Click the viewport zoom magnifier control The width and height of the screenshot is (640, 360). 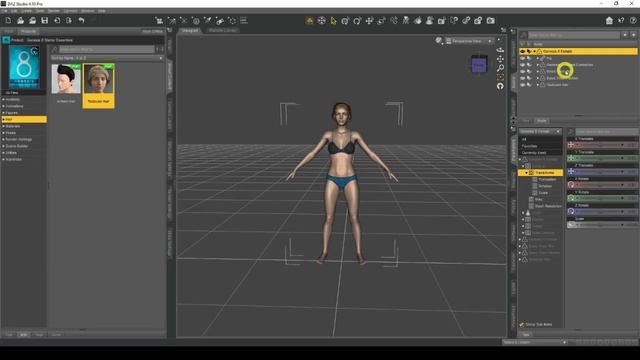[x=500, y=68]
